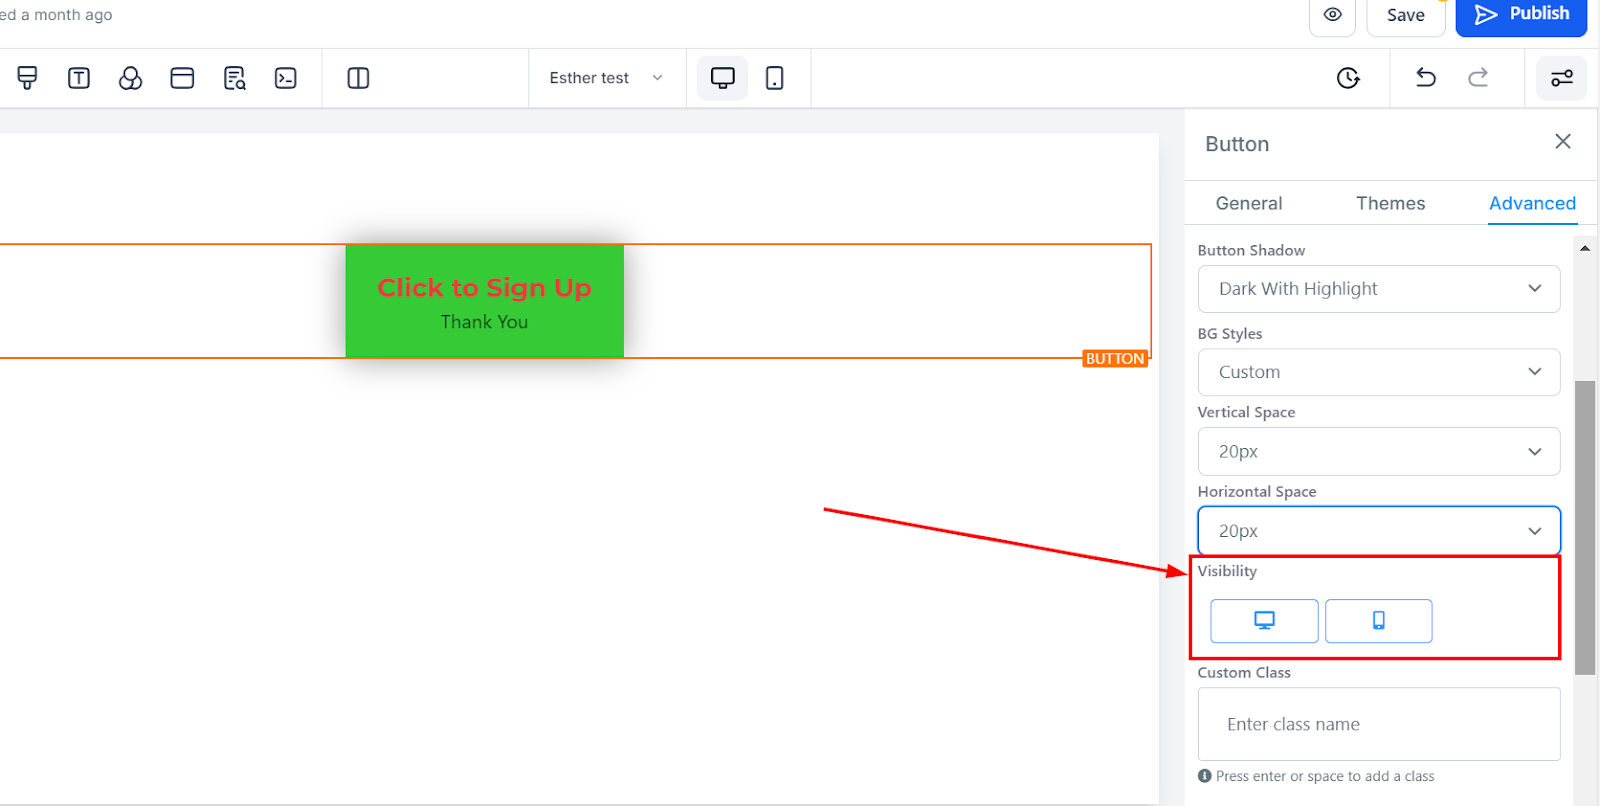Click the 'Visibility' label
1600x806 pixels.
pyautogui.click(x=1227, y=571)
